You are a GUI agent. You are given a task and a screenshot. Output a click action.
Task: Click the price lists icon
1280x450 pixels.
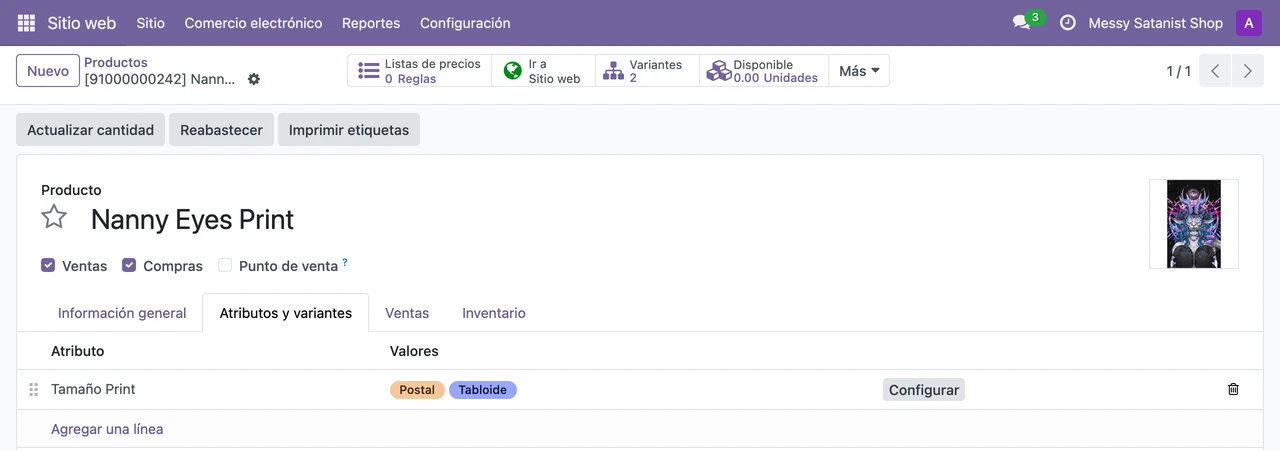point(368,71)
